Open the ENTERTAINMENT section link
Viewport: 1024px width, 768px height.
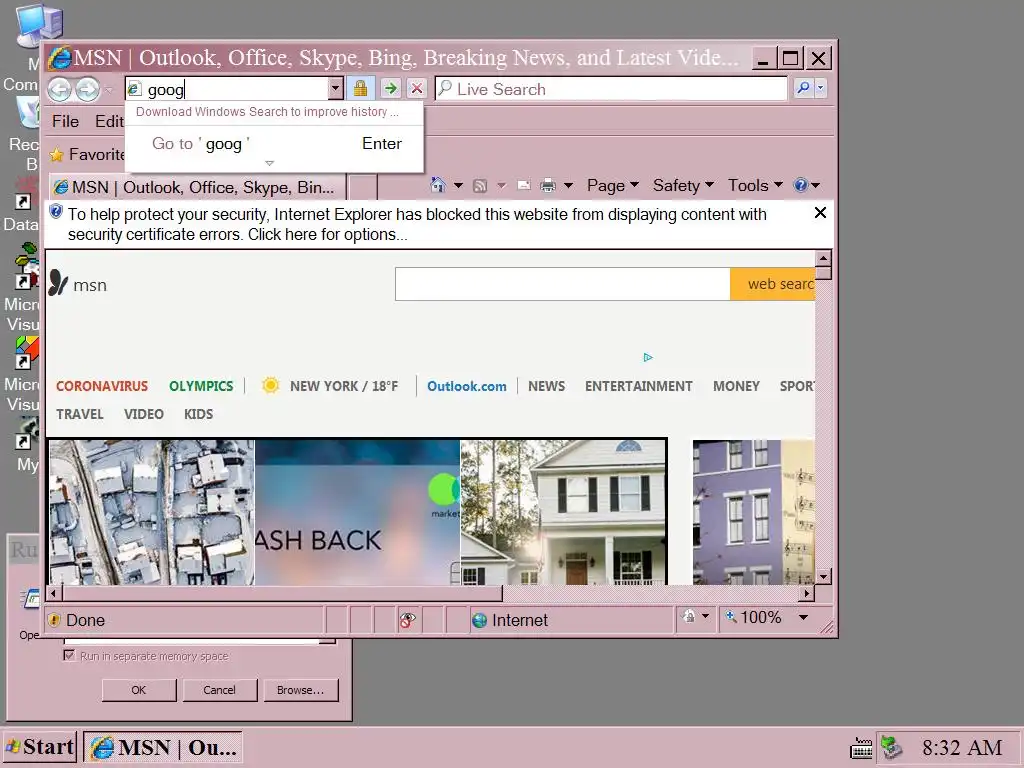[639, 386]
